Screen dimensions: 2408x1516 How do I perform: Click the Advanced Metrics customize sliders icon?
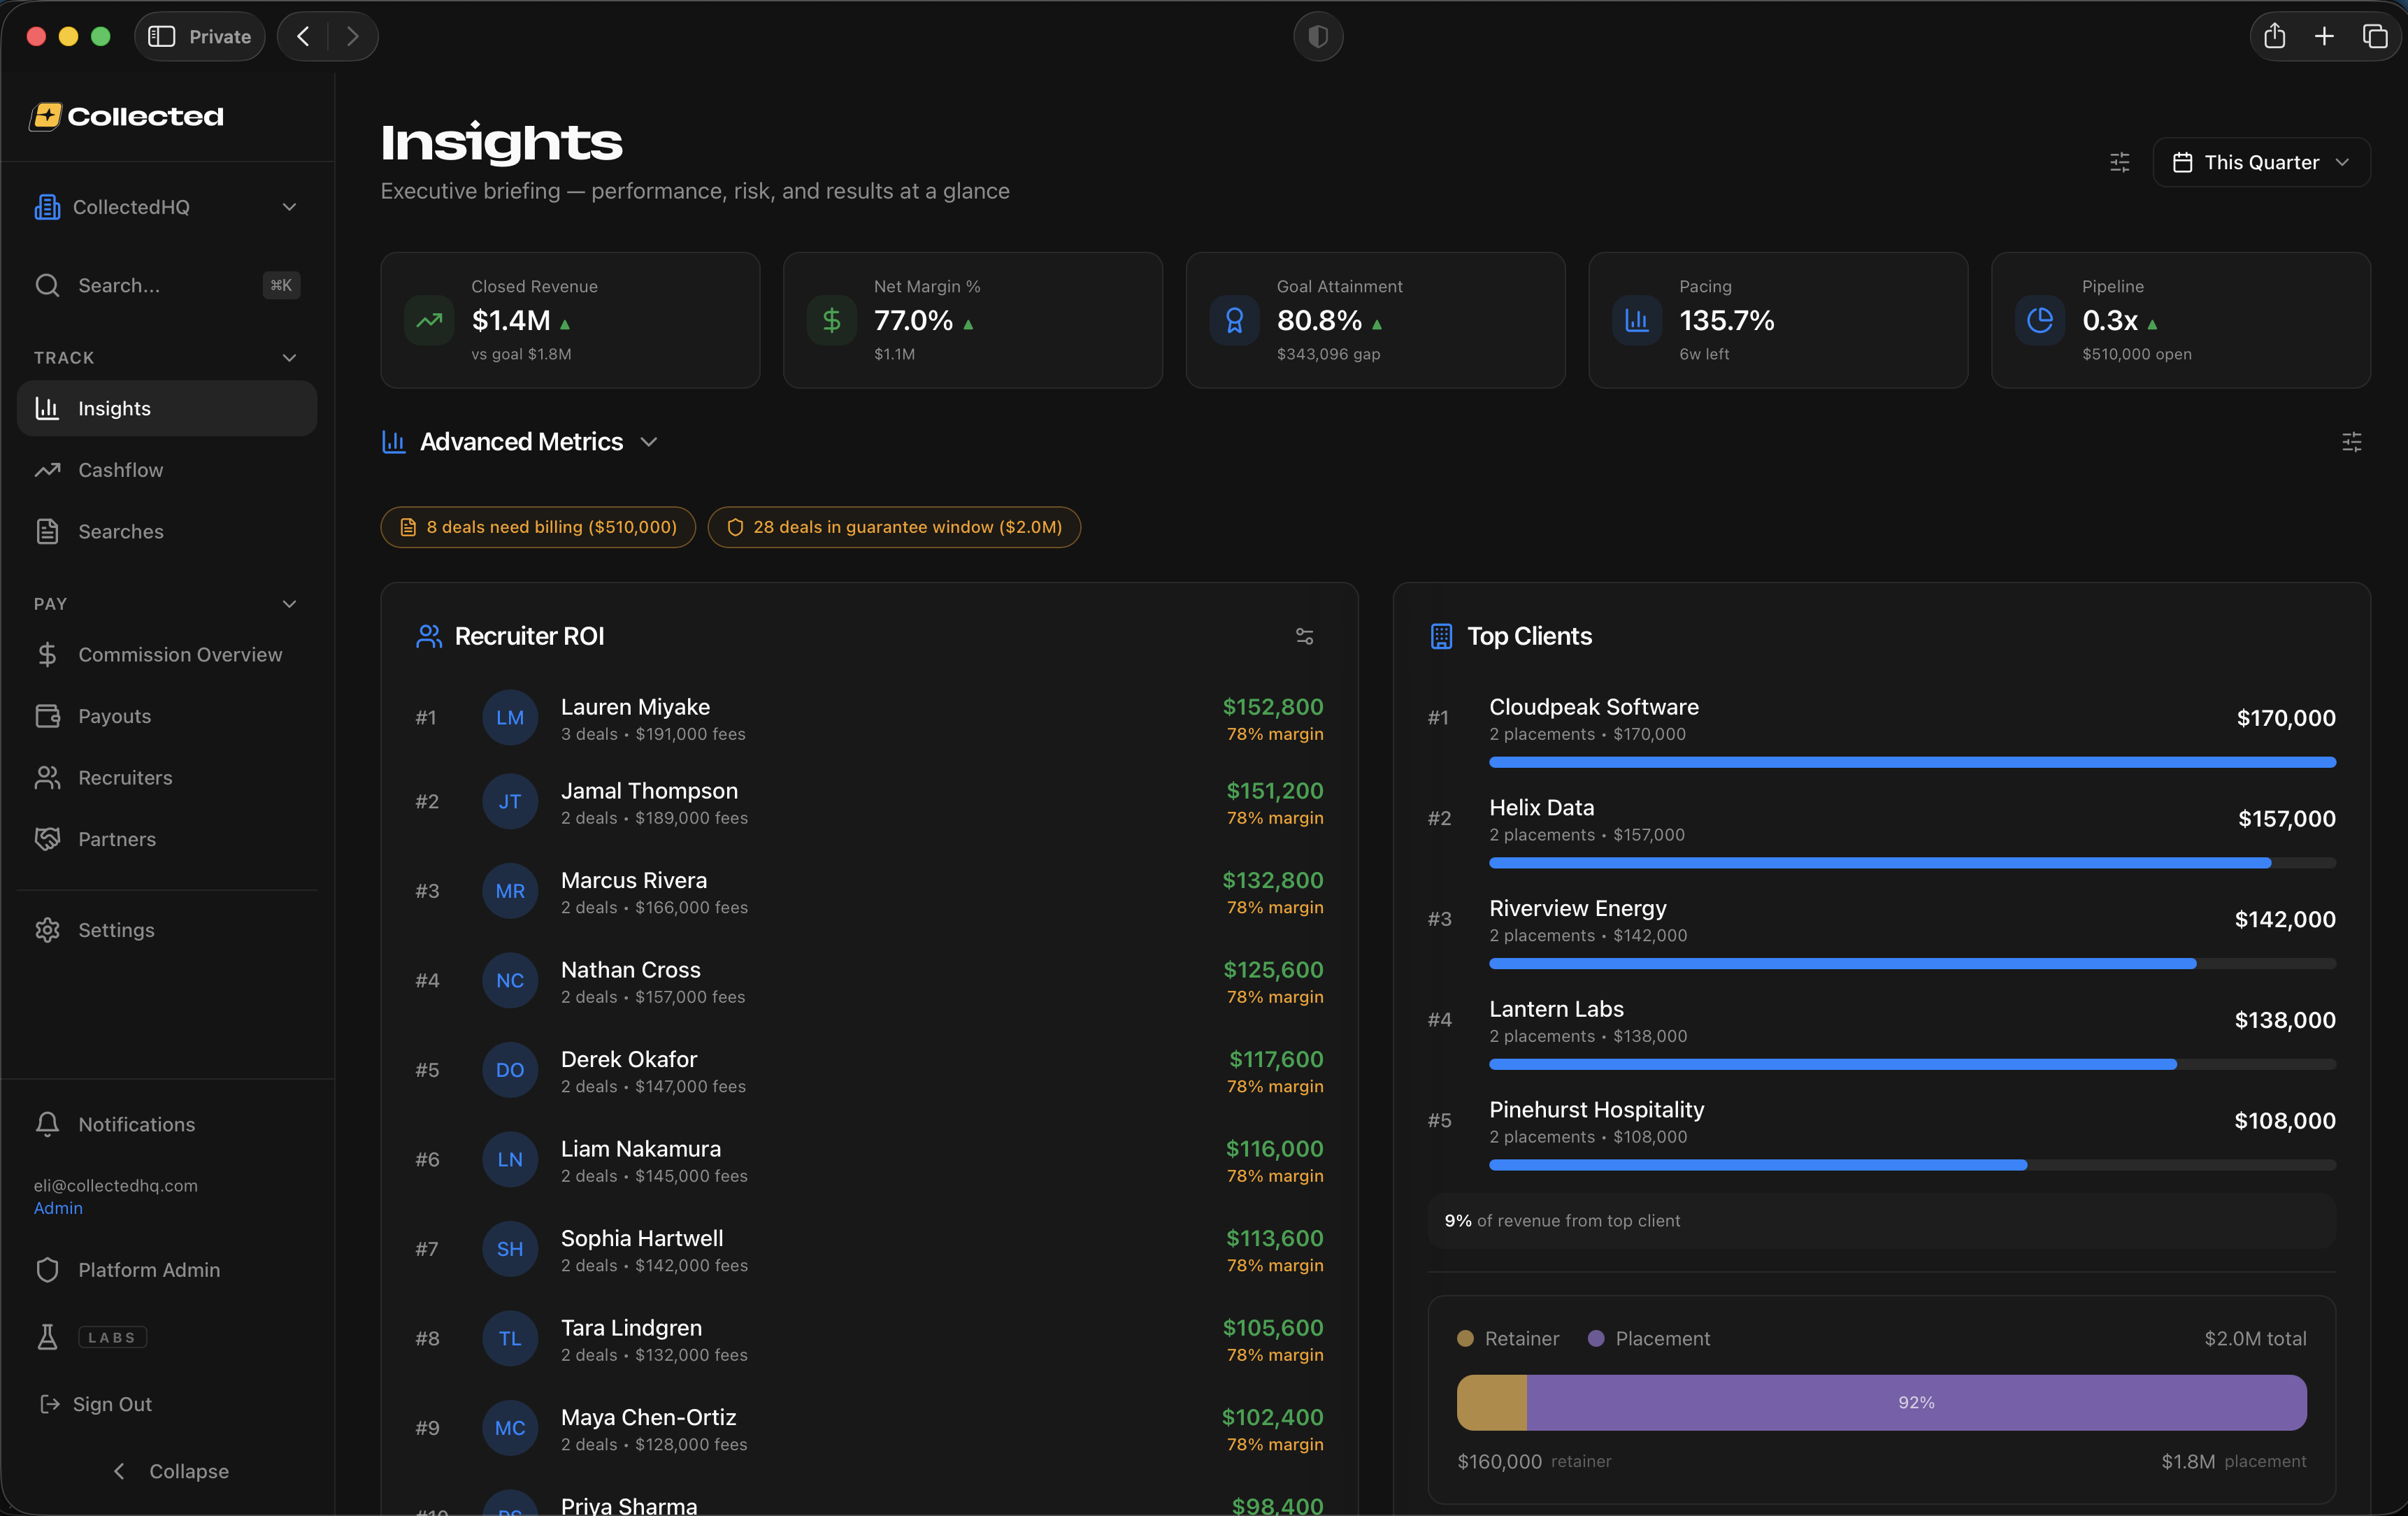[2351, 442]
